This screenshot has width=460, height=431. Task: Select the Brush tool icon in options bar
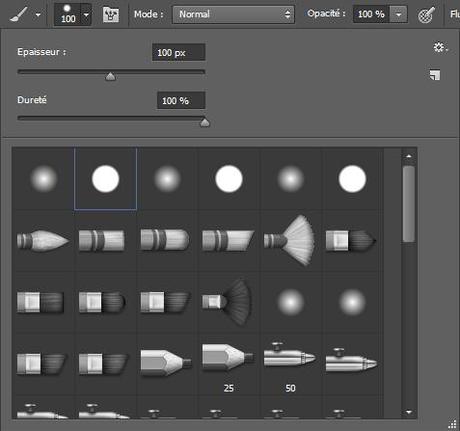18,14
